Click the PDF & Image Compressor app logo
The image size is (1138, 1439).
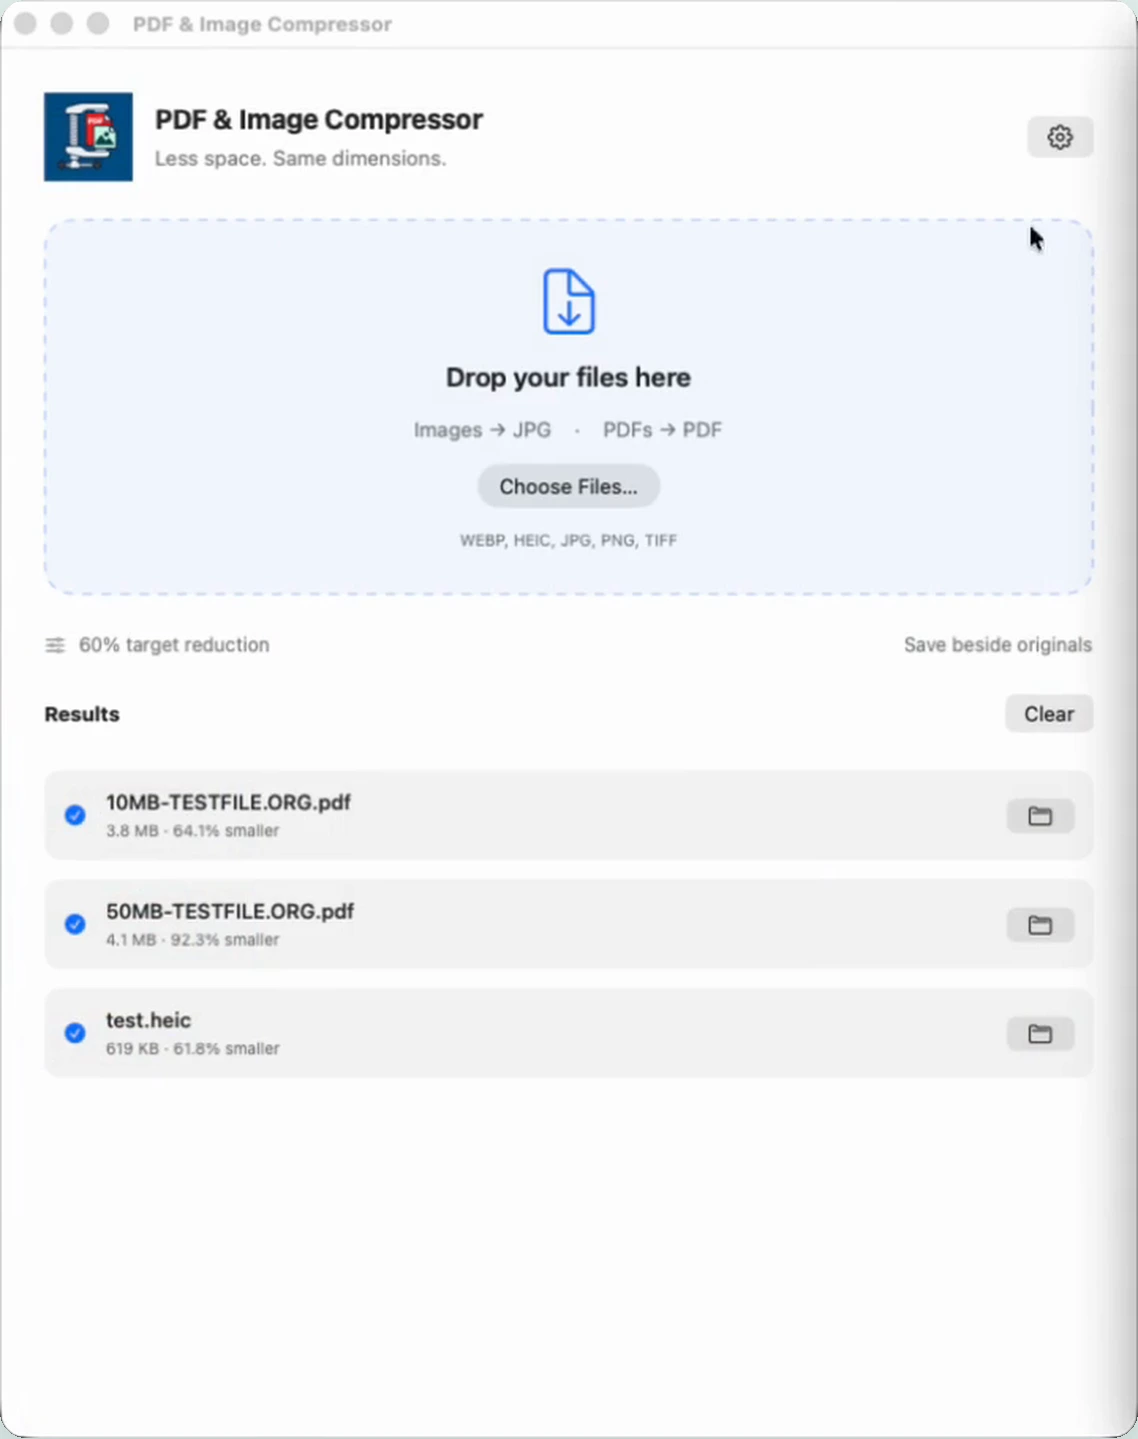pos(88,137)
